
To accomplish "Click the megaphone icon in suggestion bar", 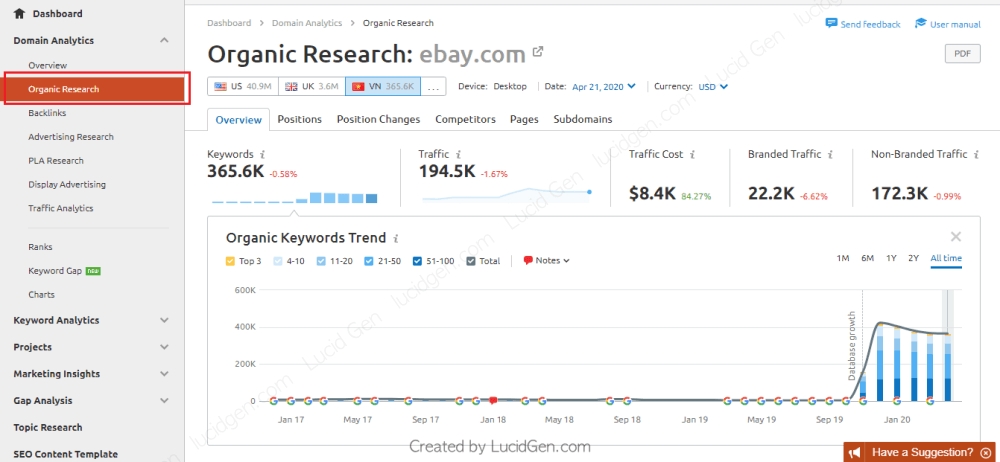I will click(x=856, y=452).
